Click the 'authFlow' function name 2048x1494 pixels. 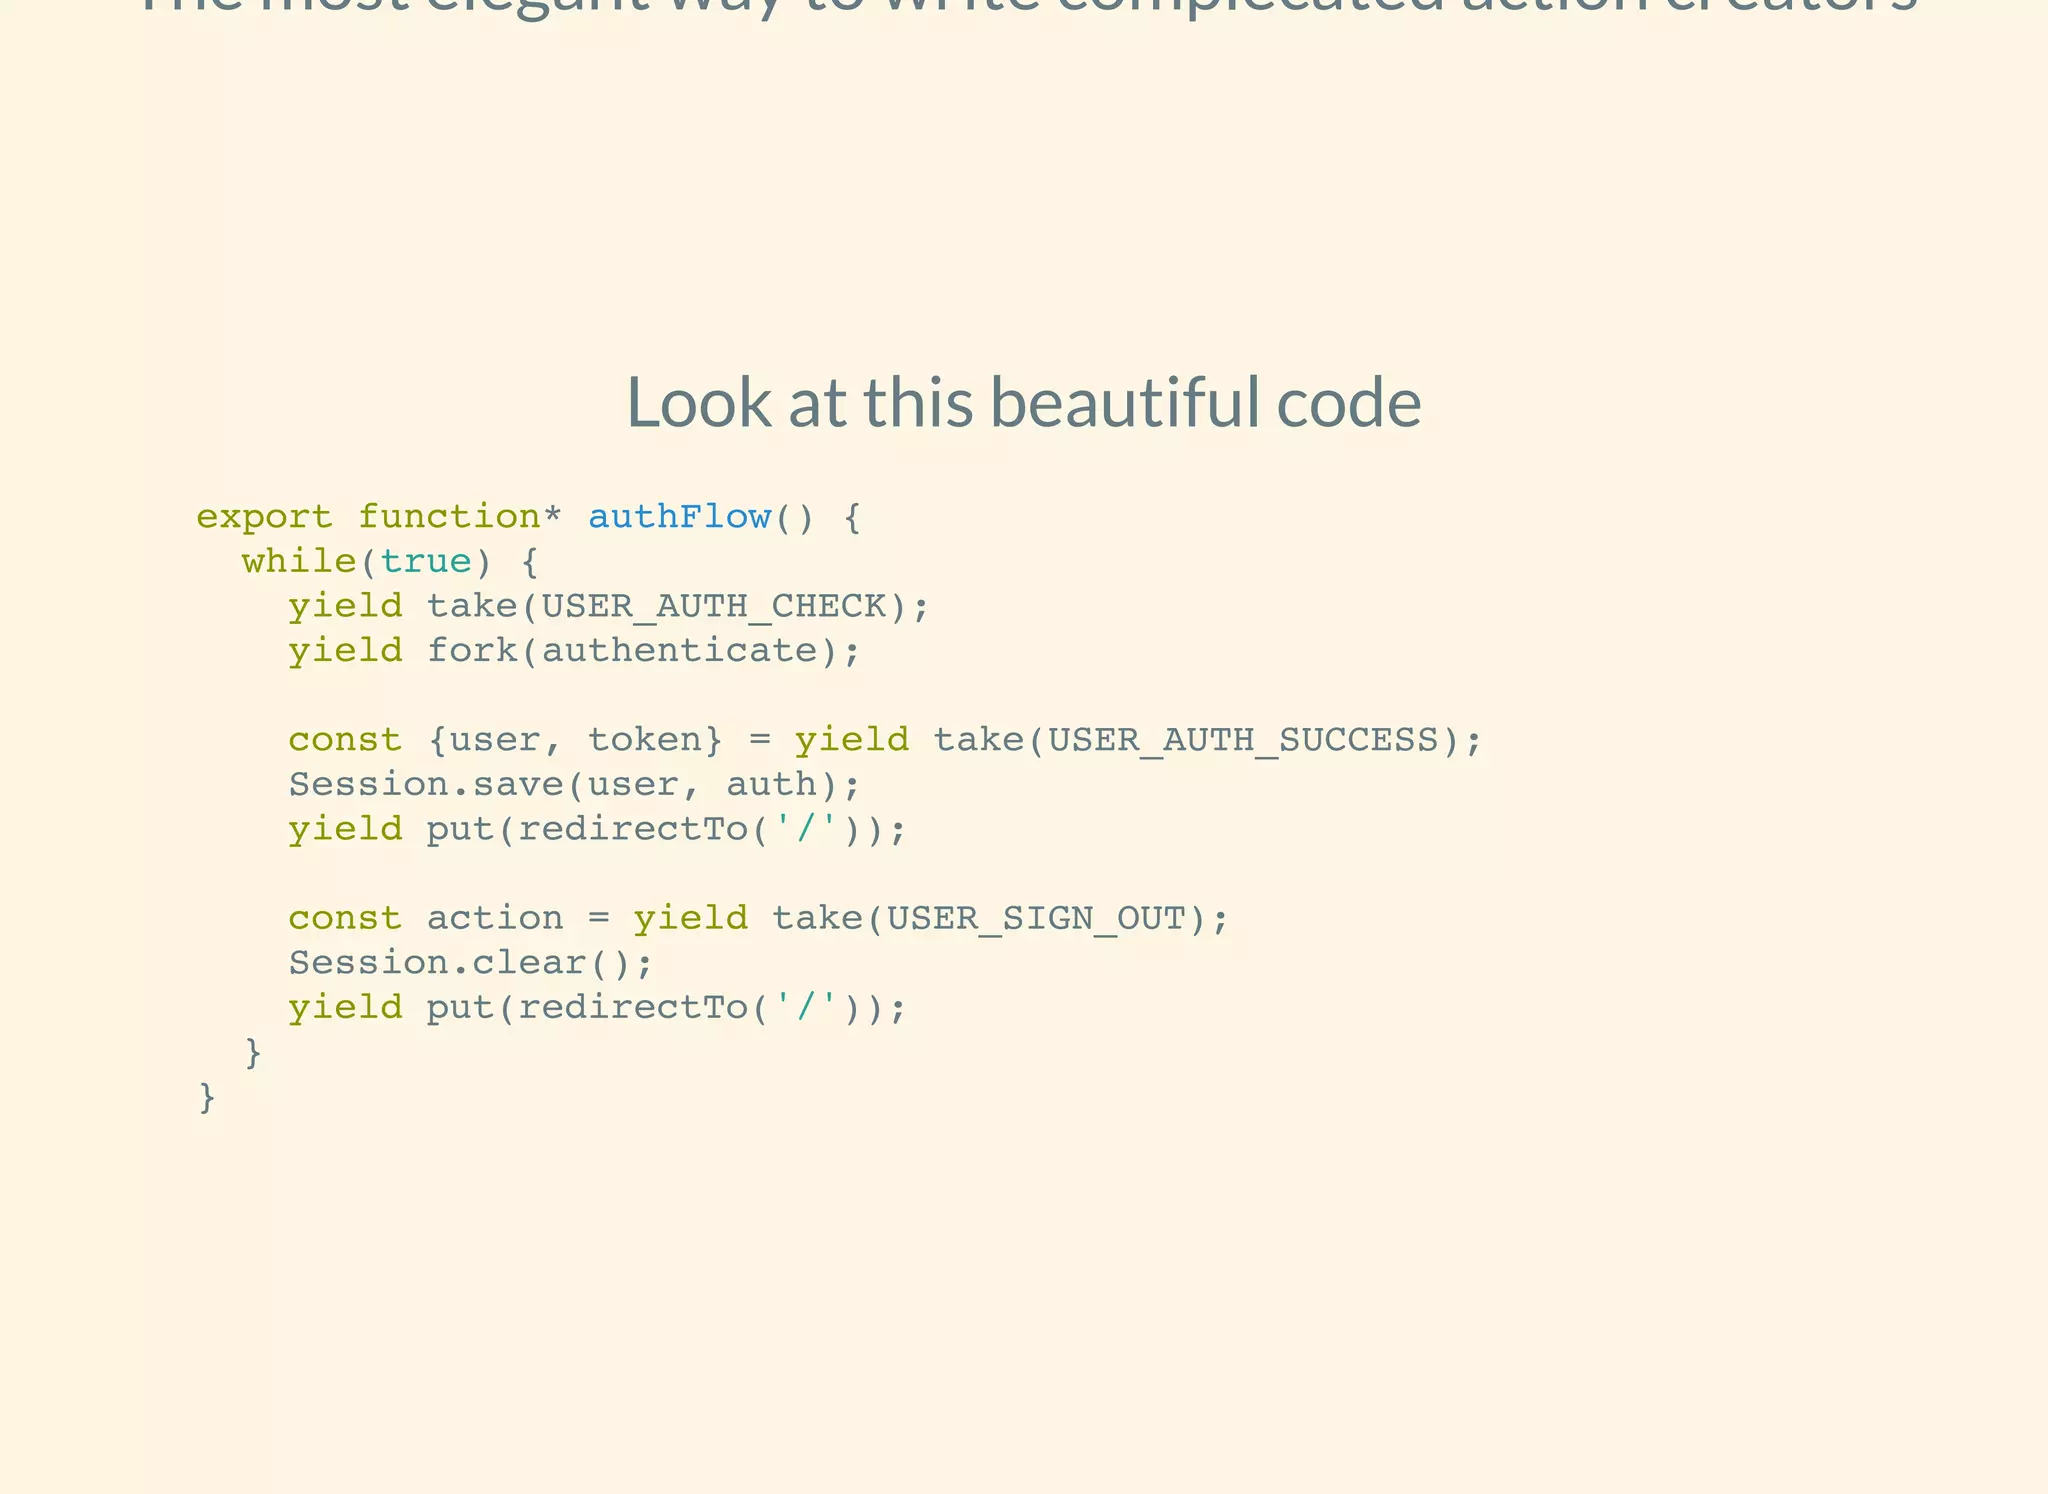click(x=679, y=517)
